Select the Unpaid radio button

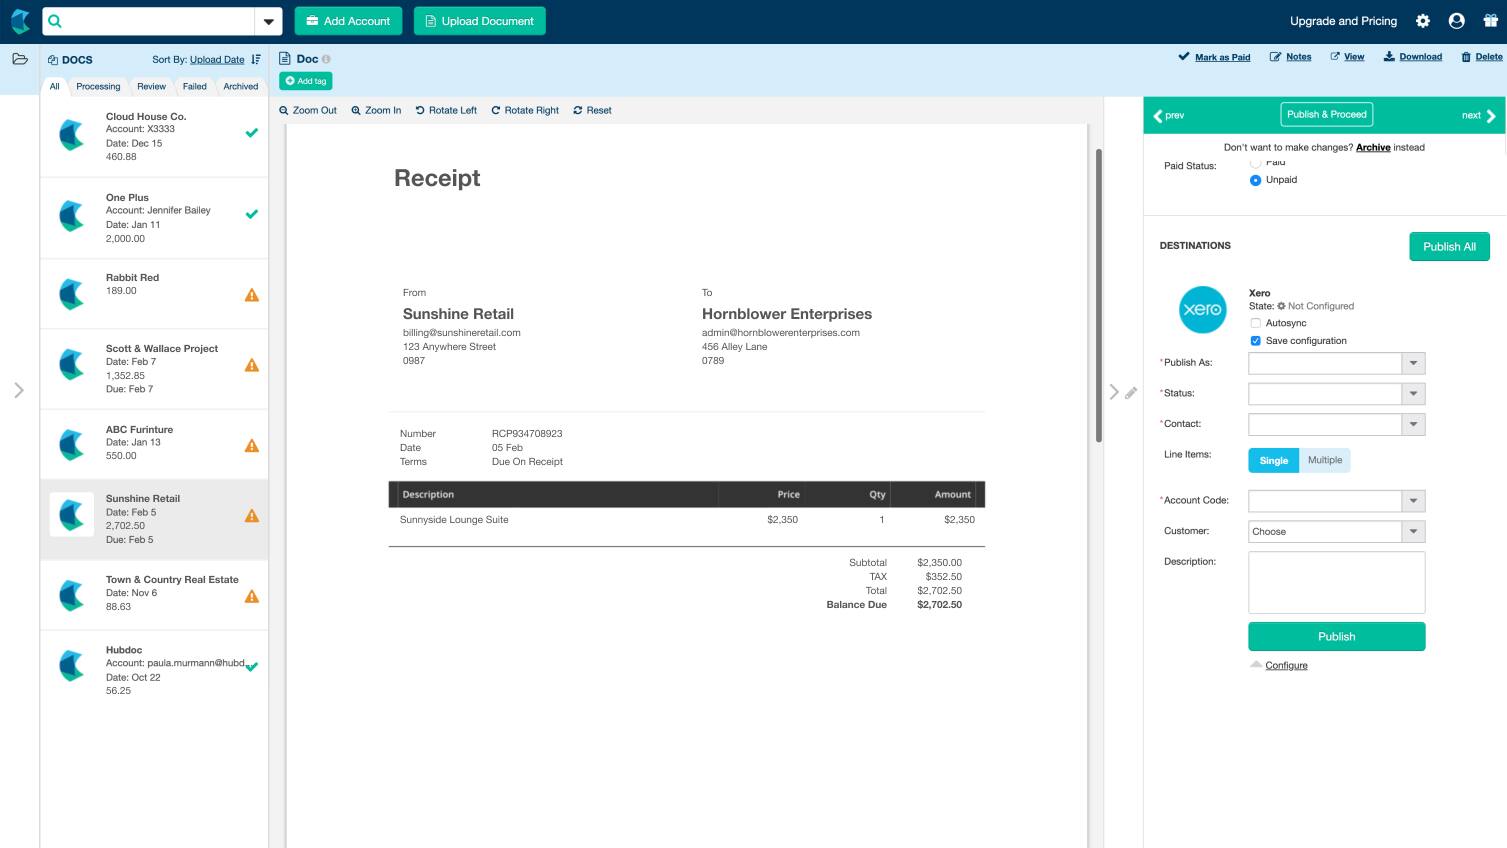point(1256,180)
